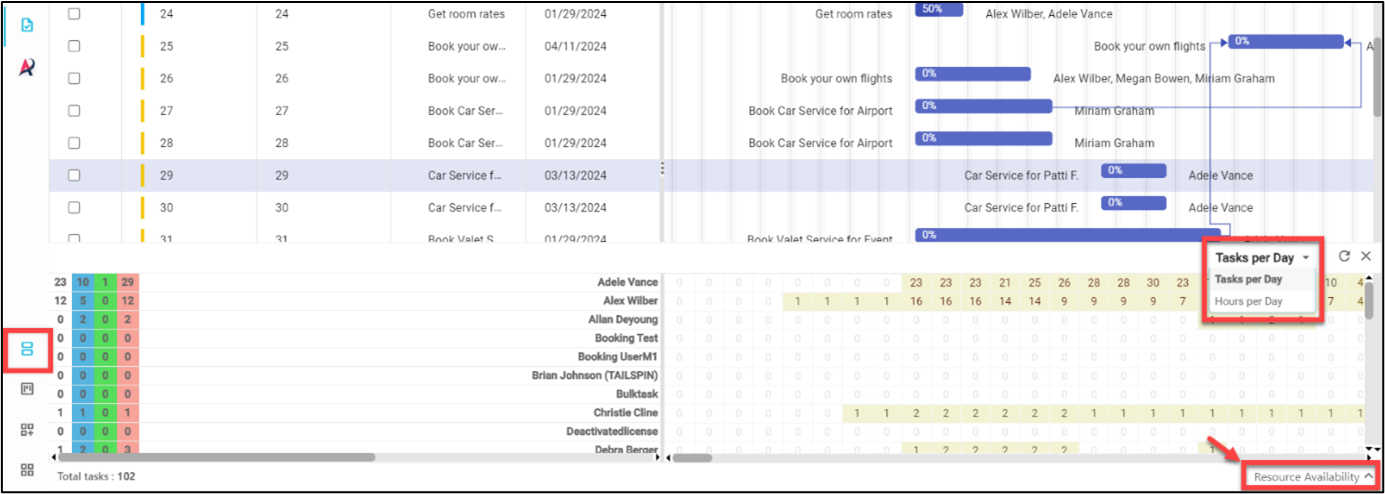This screenshot has height=494, width=1385.
Task: Click the board view icon in sidebar
Action: tap(27, 389)
